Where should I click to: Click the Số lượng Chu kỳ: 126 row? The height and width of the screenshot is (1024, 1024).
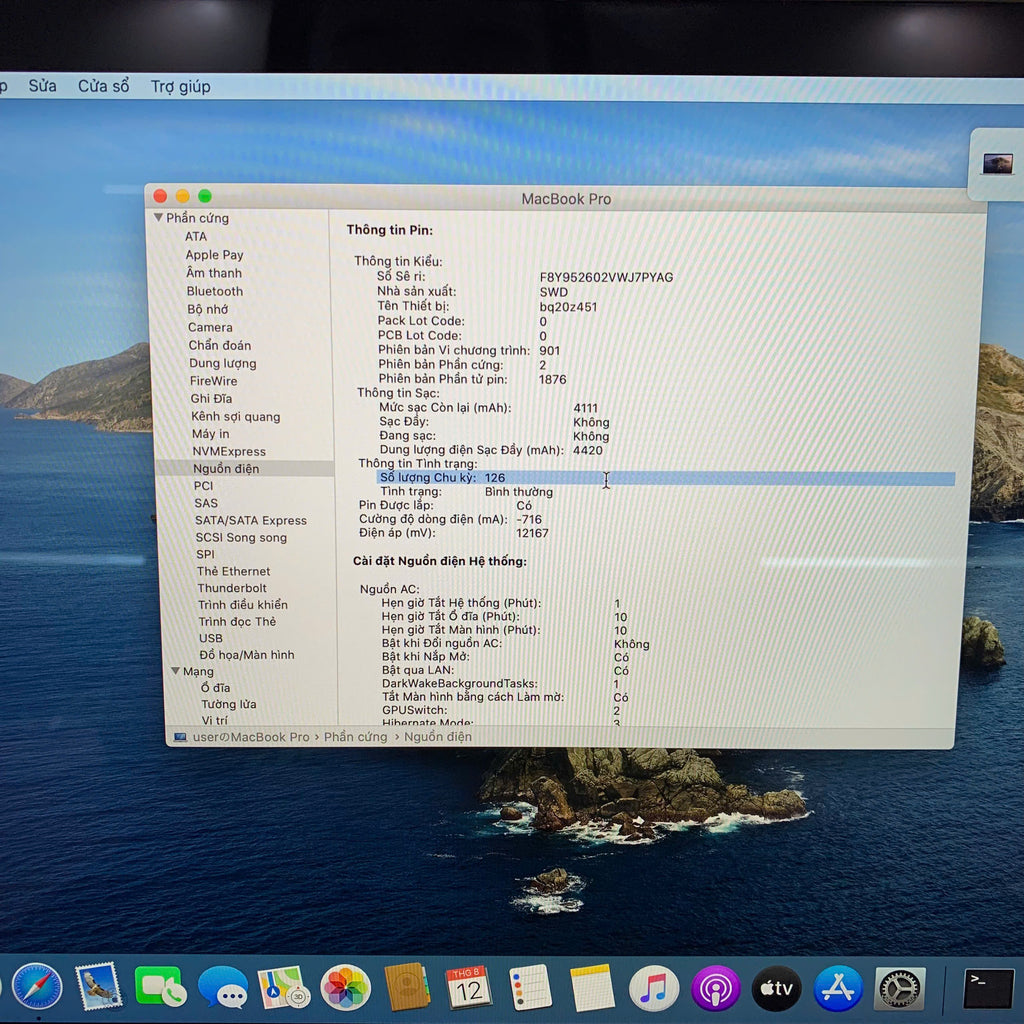pyautogui.click(x=665, y=478)
